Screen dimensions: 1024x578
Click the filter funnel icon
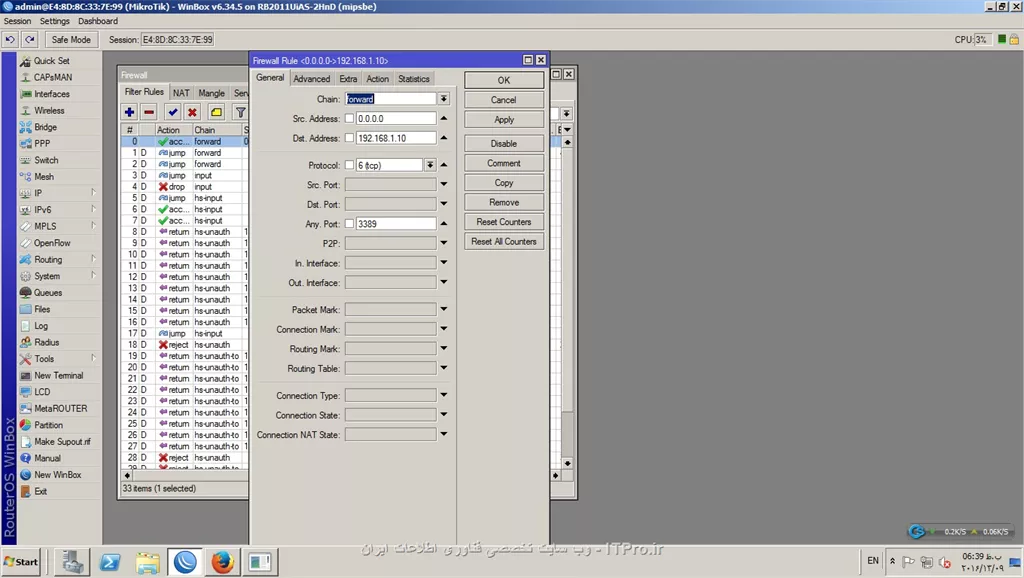coord(240,112)
